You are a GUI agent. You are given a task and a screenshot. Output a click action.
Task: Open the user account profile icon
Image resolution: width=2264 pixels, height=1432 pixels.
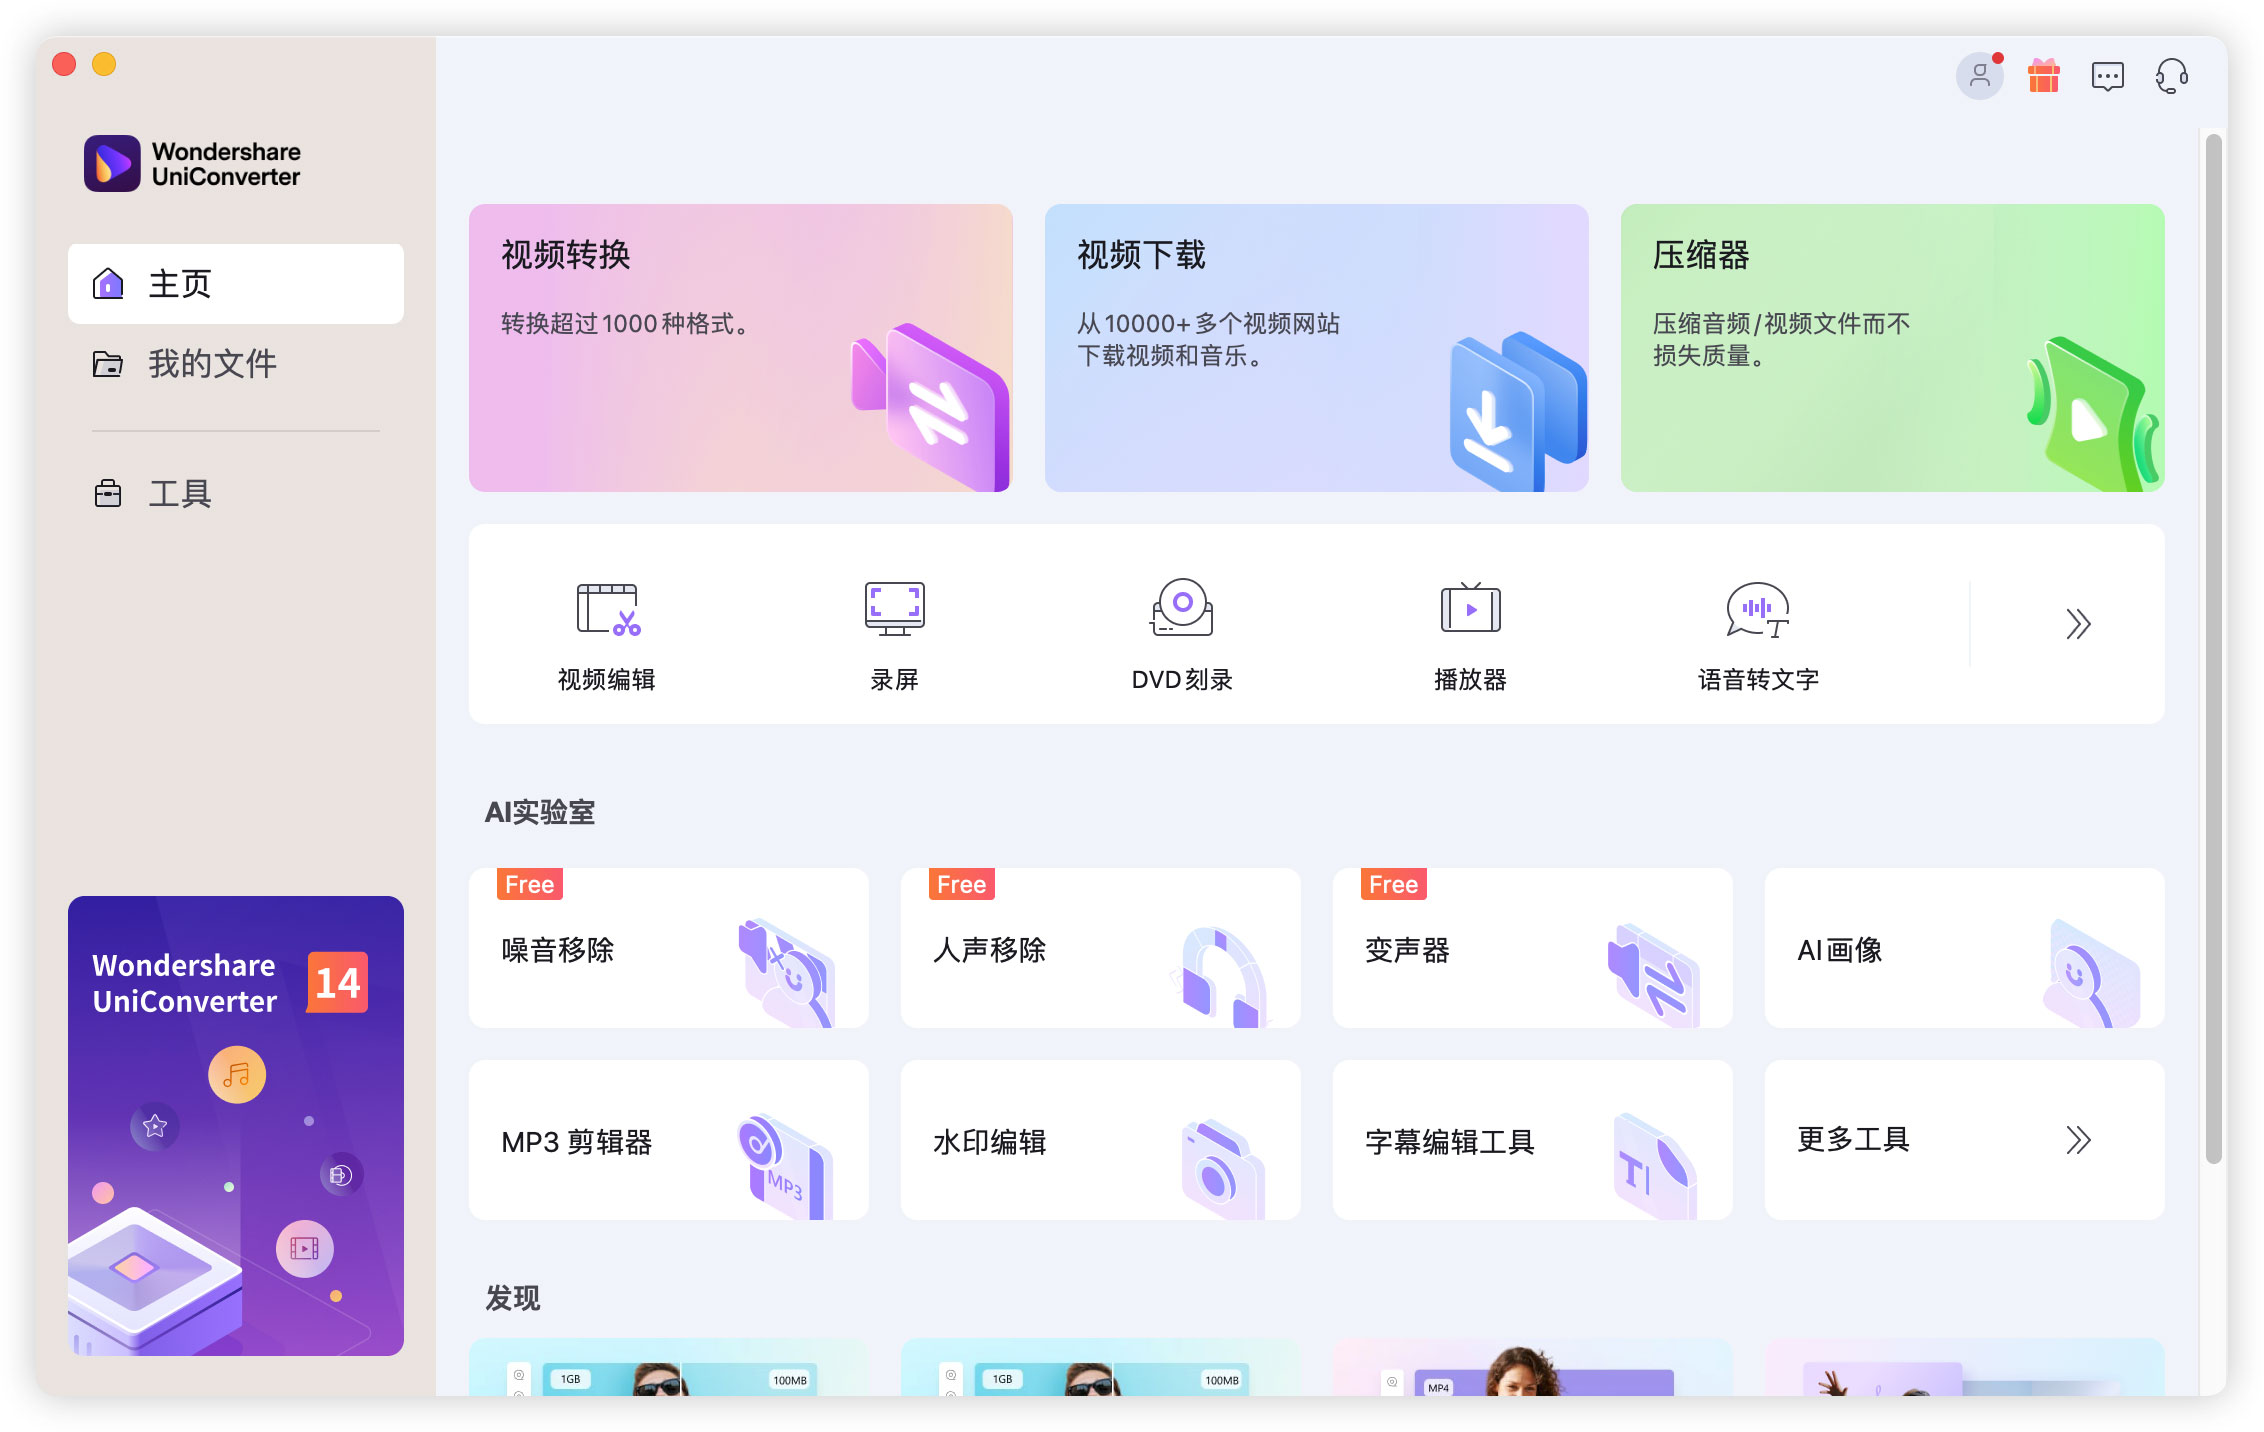1979,76
